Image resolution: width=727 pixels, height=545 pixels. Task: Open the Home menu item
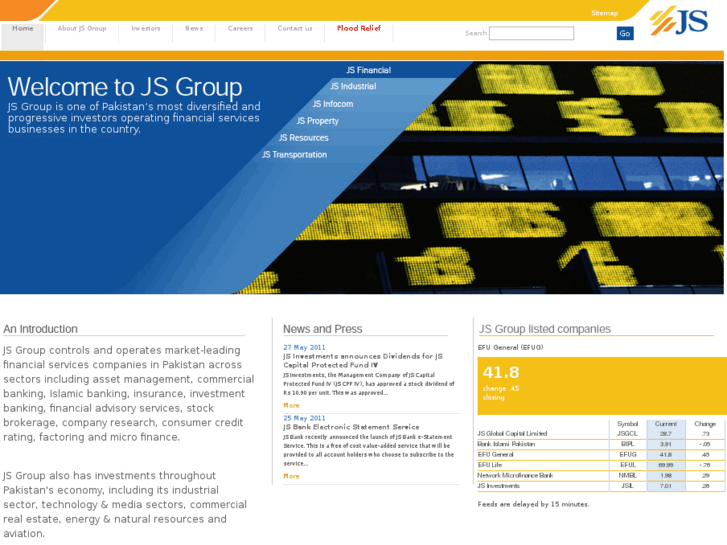point(23,28)
